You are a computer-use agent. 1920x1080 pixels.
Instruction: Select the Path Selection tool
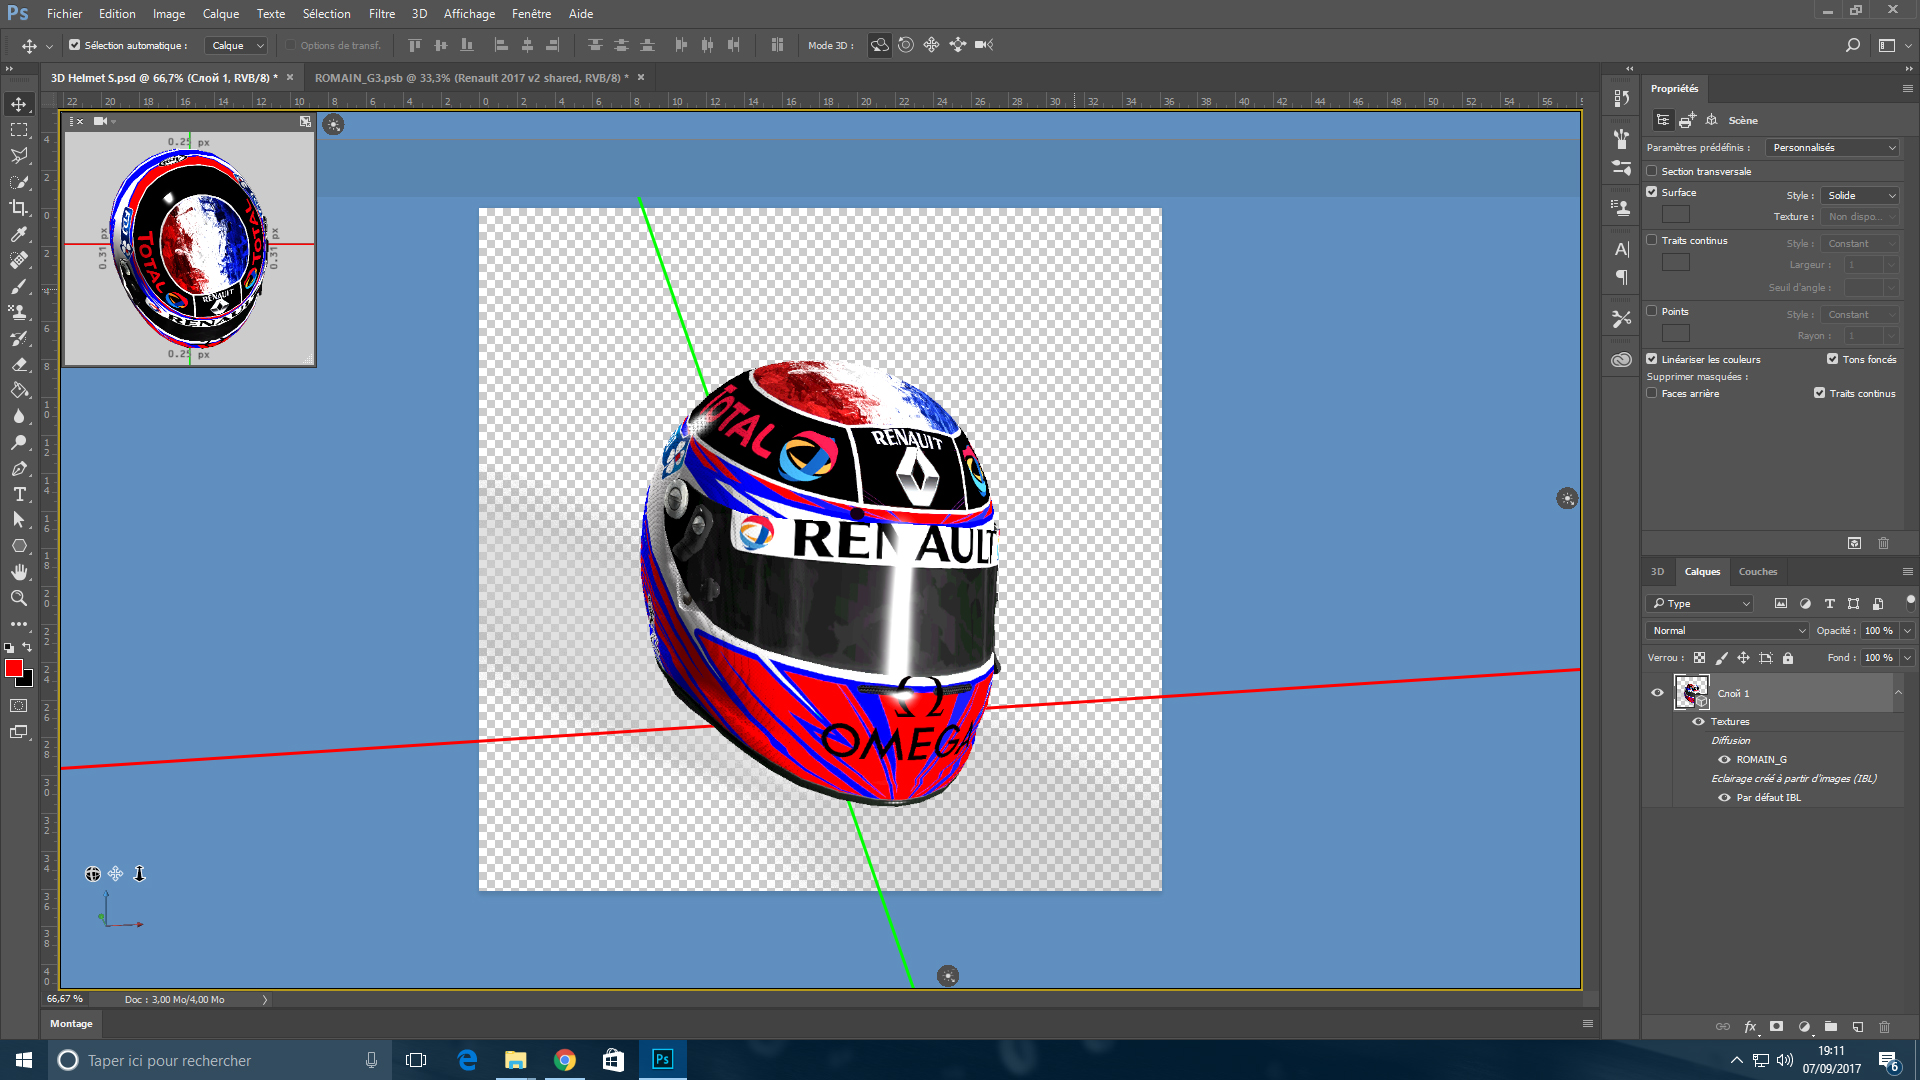pos(19,520)
